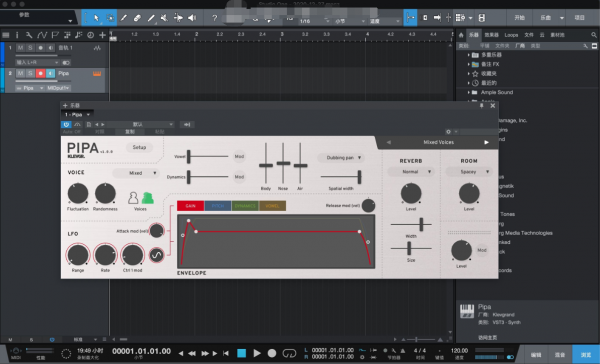Select the Eraser tool
The width and height of the screenshot is (600, 364).
137,18
